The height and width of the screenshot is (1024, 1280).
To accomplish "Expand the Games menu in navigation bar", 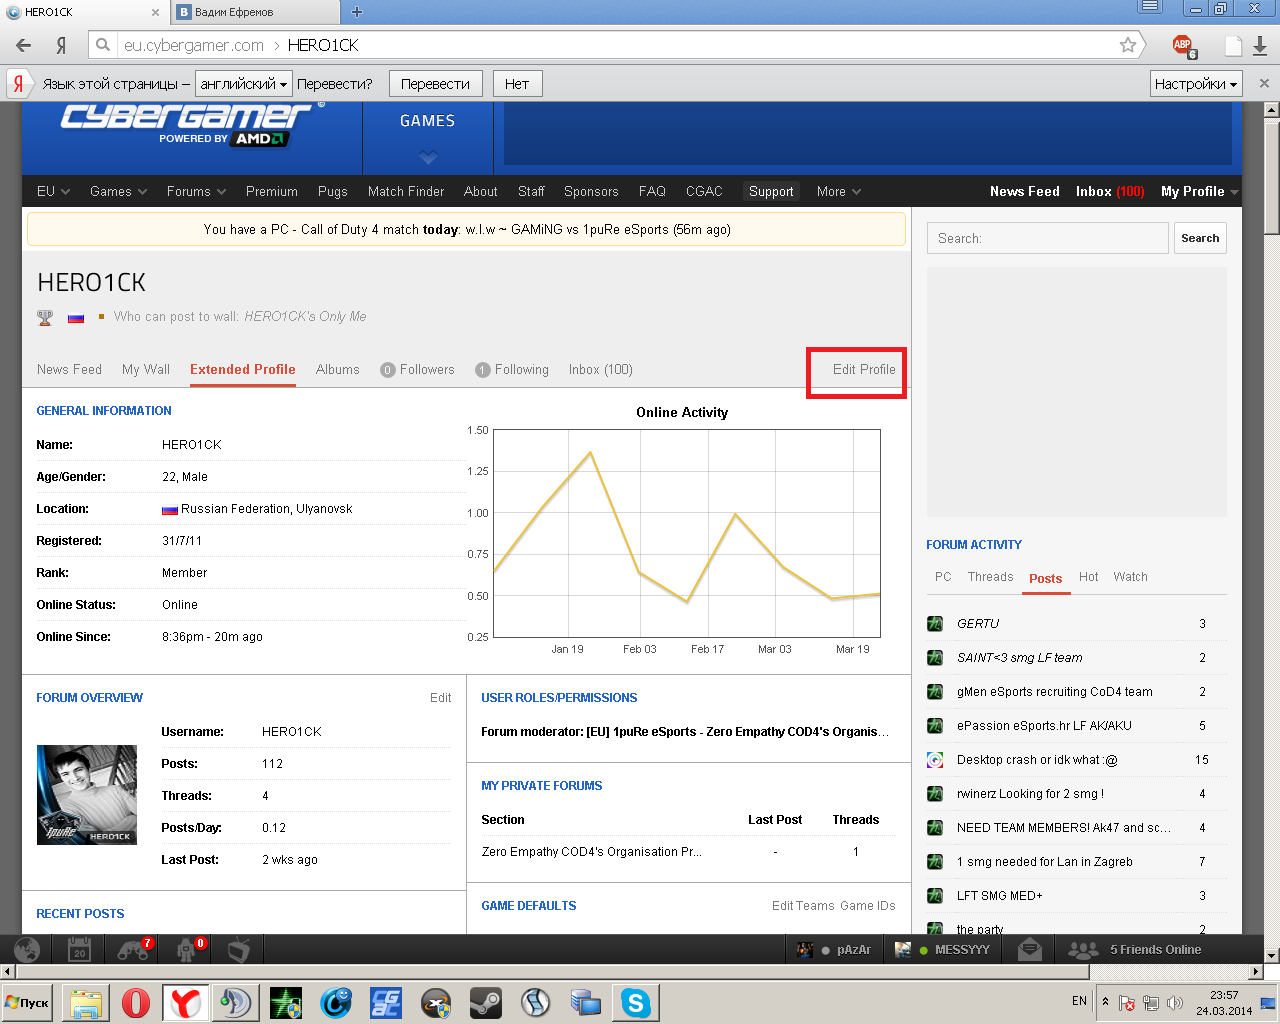I will click(118, 192).
